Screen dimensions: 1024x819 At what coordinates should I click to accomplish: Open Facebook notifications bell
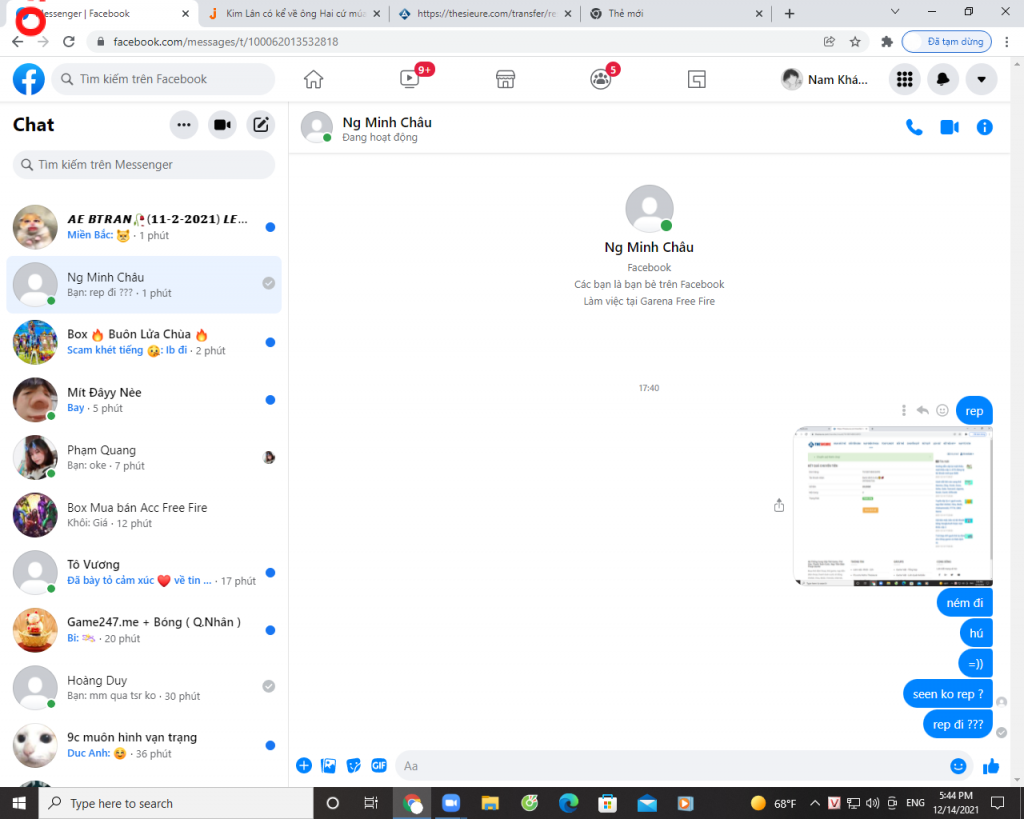coord(943,79)
